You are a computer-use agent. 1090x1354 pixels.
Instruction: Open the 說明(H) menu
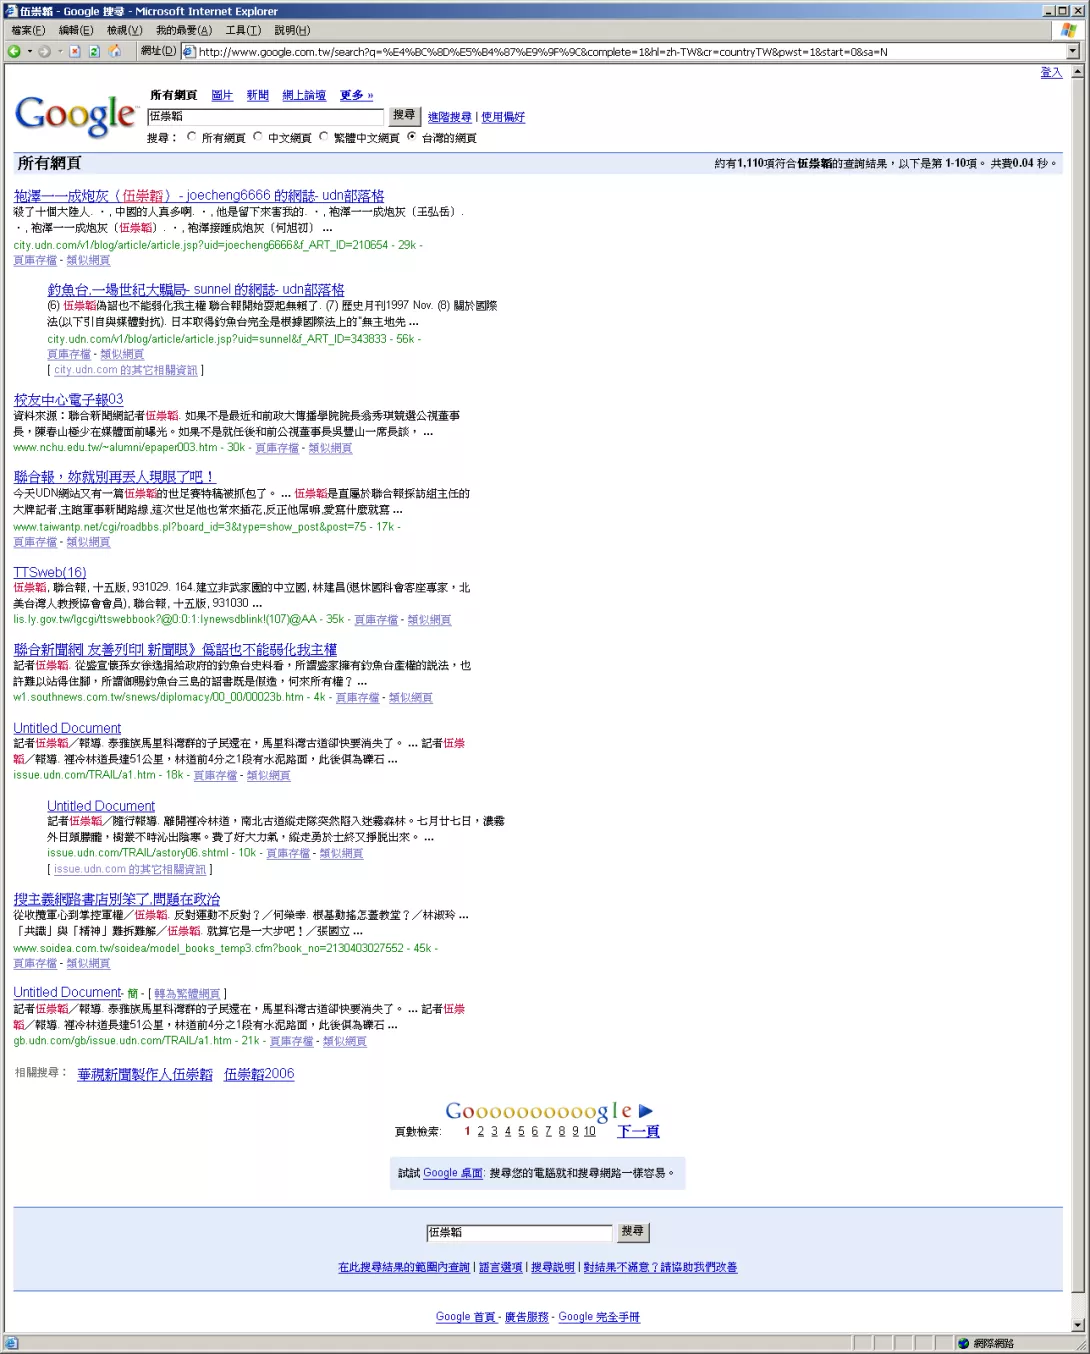coord(292,30)
